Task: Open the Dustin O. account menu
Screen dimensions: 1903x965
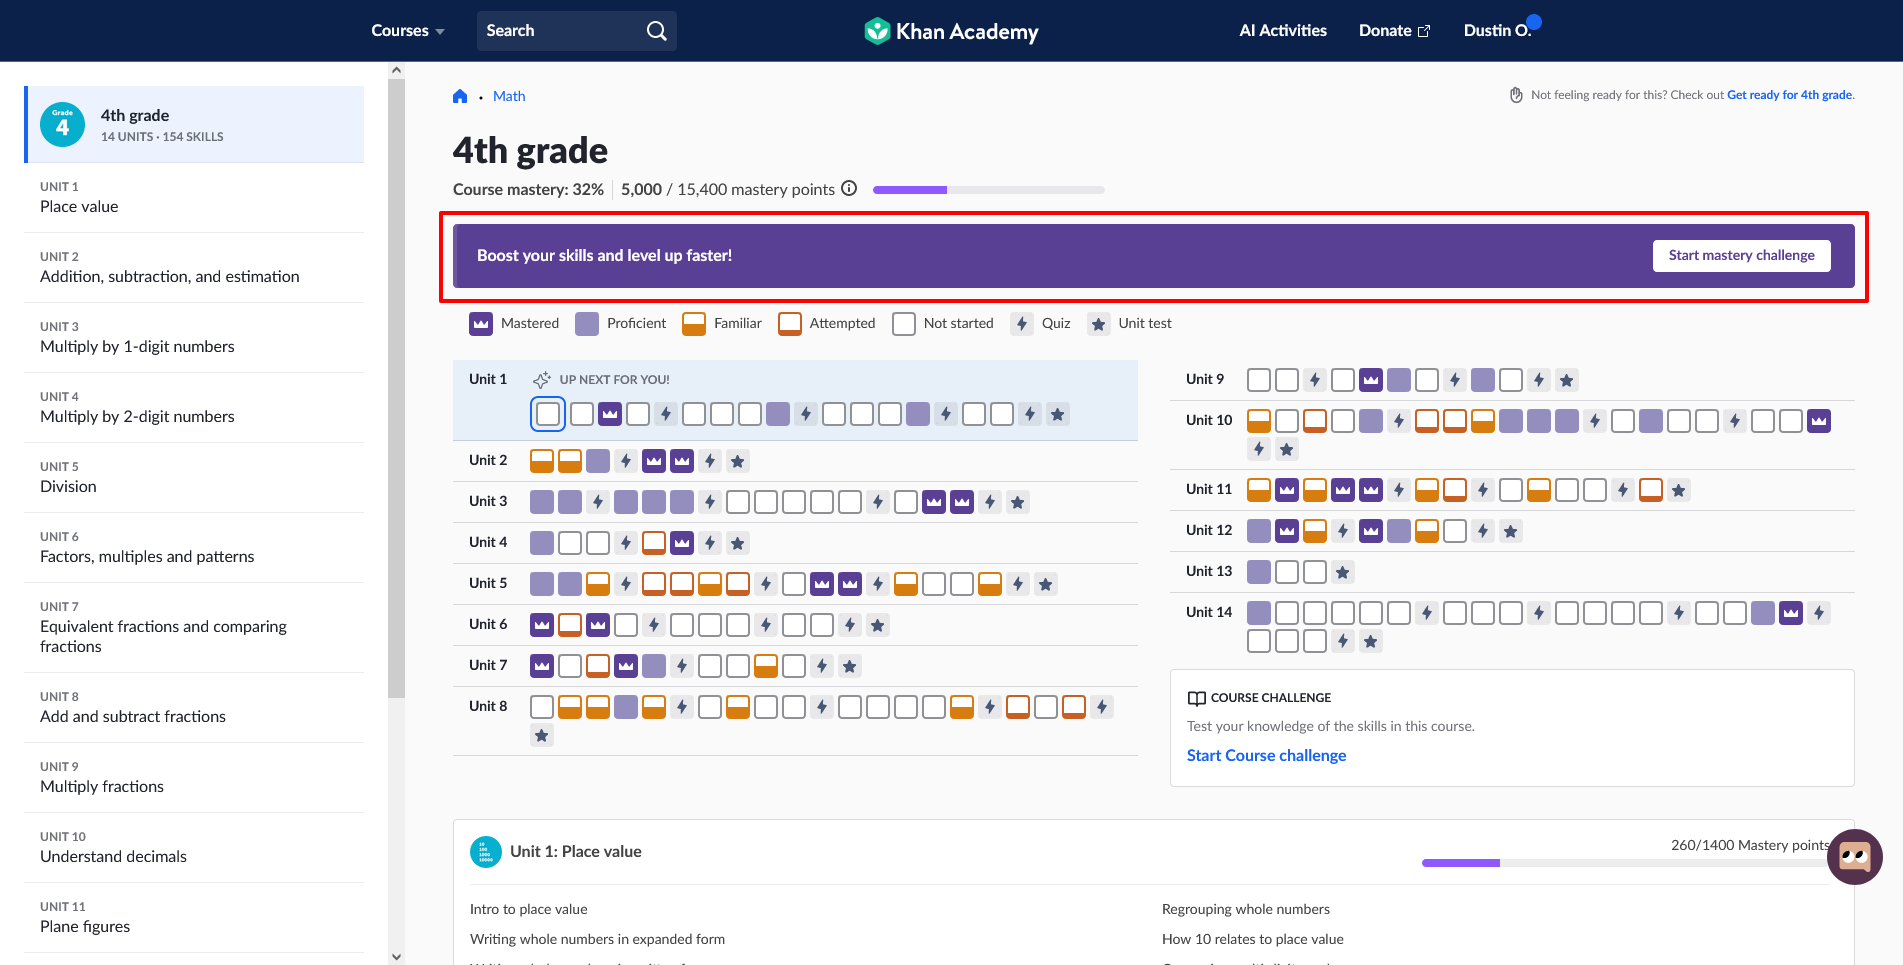Action: point(1499,31)
